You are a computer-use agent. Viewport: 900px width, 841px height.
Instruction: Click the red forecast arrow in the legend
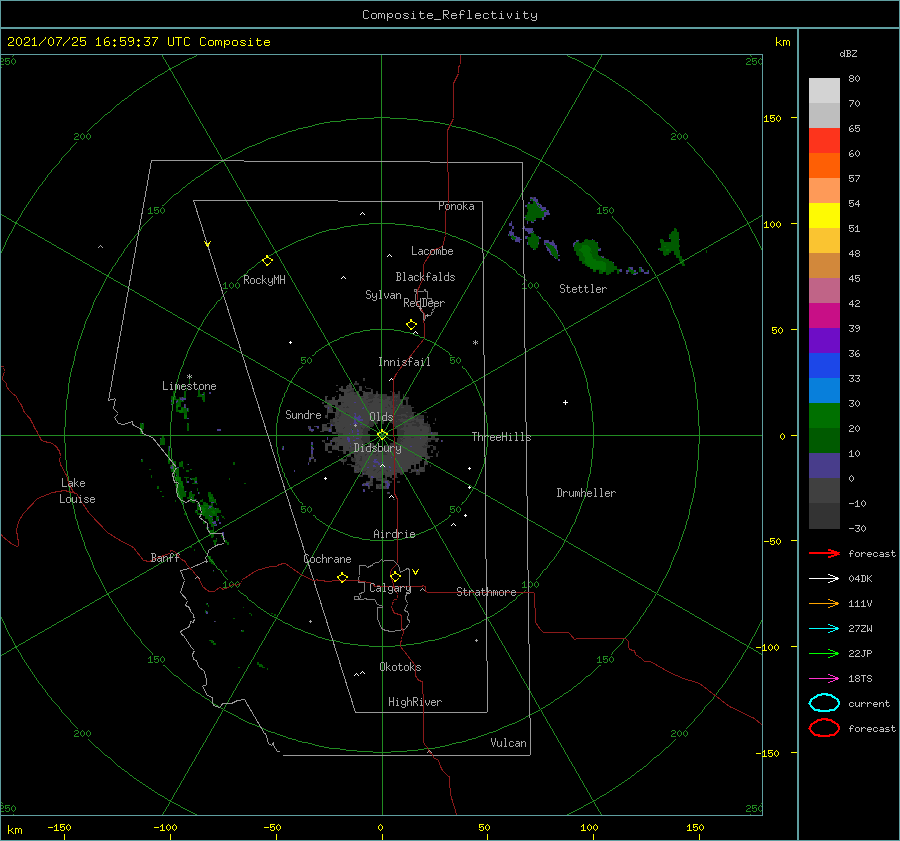coord(824,553)
